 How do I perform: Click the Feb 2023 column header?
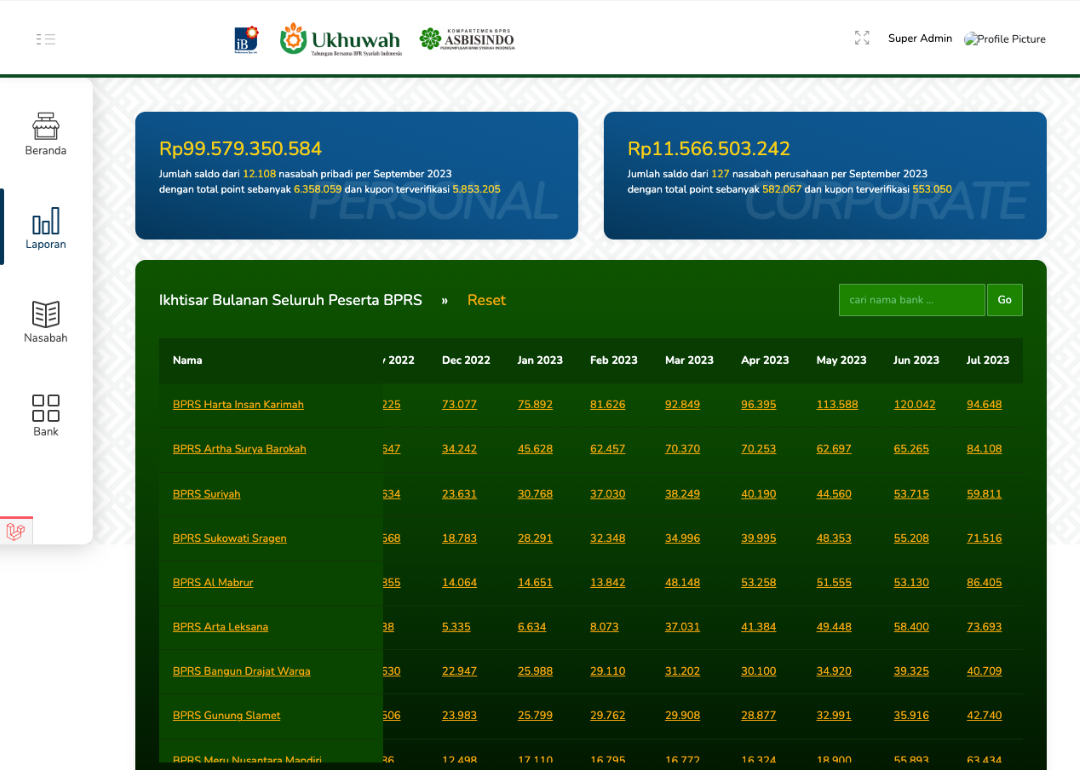613,360
